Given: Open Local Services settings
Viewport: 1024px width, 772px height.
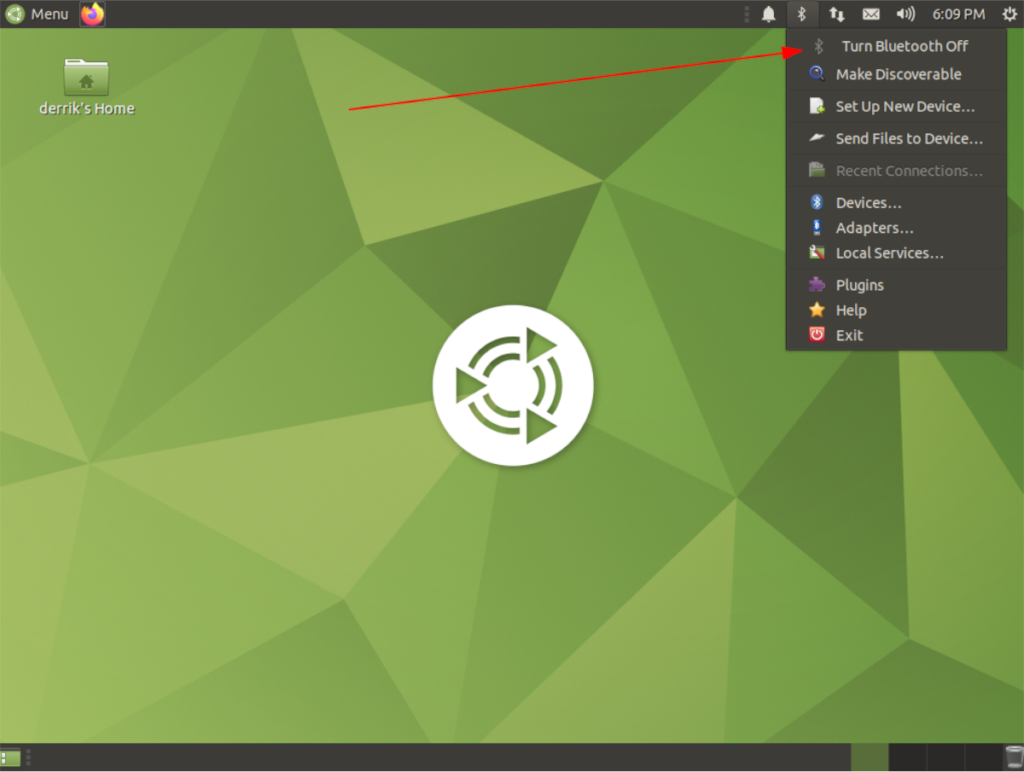Looking at the screenshot, I should [x=889, y=253].
